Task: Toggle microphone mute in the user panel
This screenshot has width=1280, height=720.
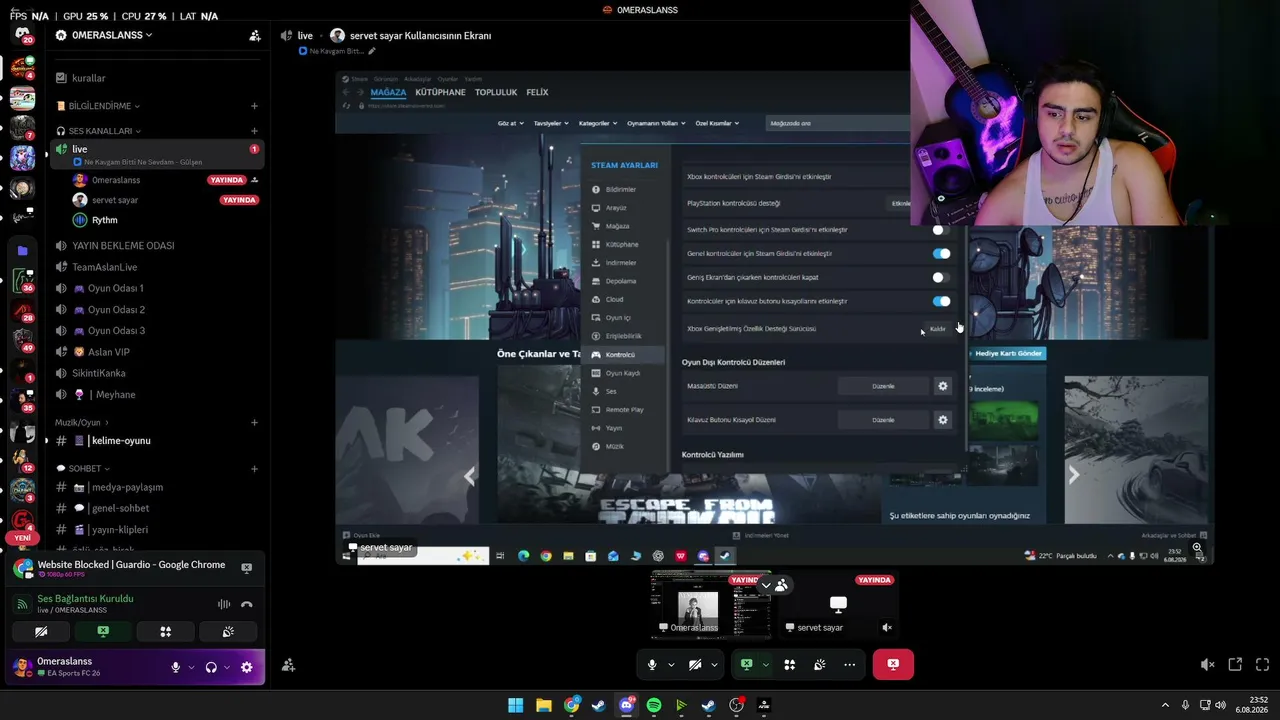Action: [176, 667]
